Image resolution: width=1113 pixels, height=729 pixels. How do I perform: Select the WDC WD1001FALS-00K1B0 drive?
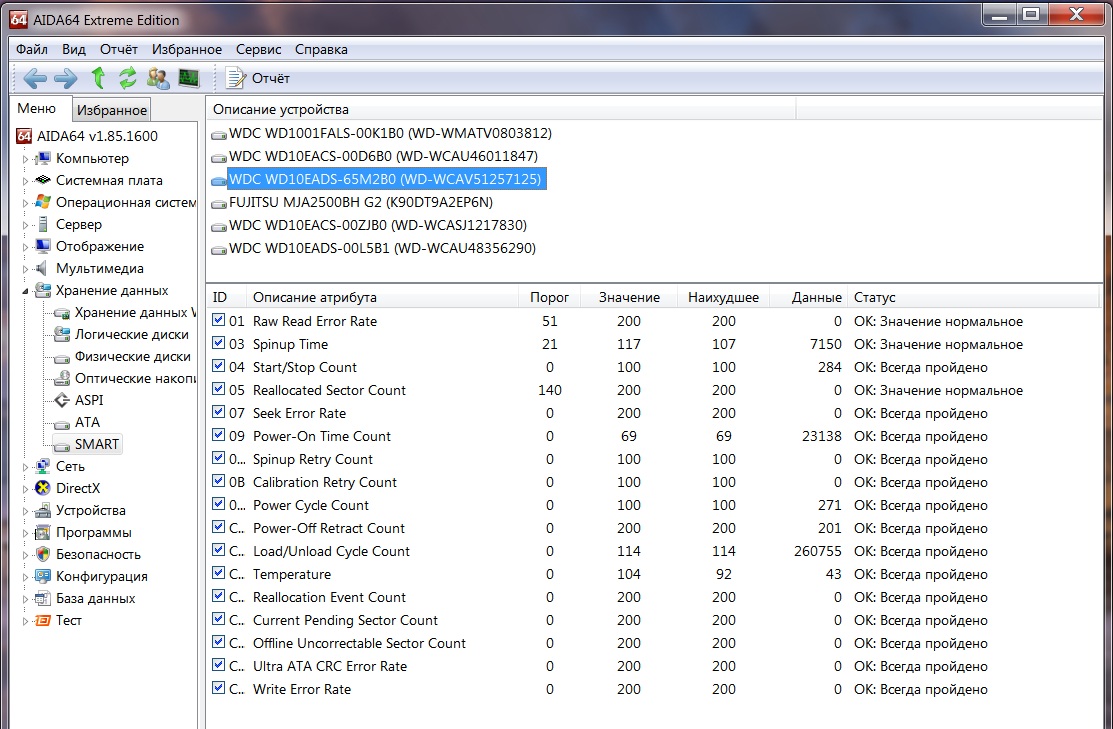click(x=390, y=133)
